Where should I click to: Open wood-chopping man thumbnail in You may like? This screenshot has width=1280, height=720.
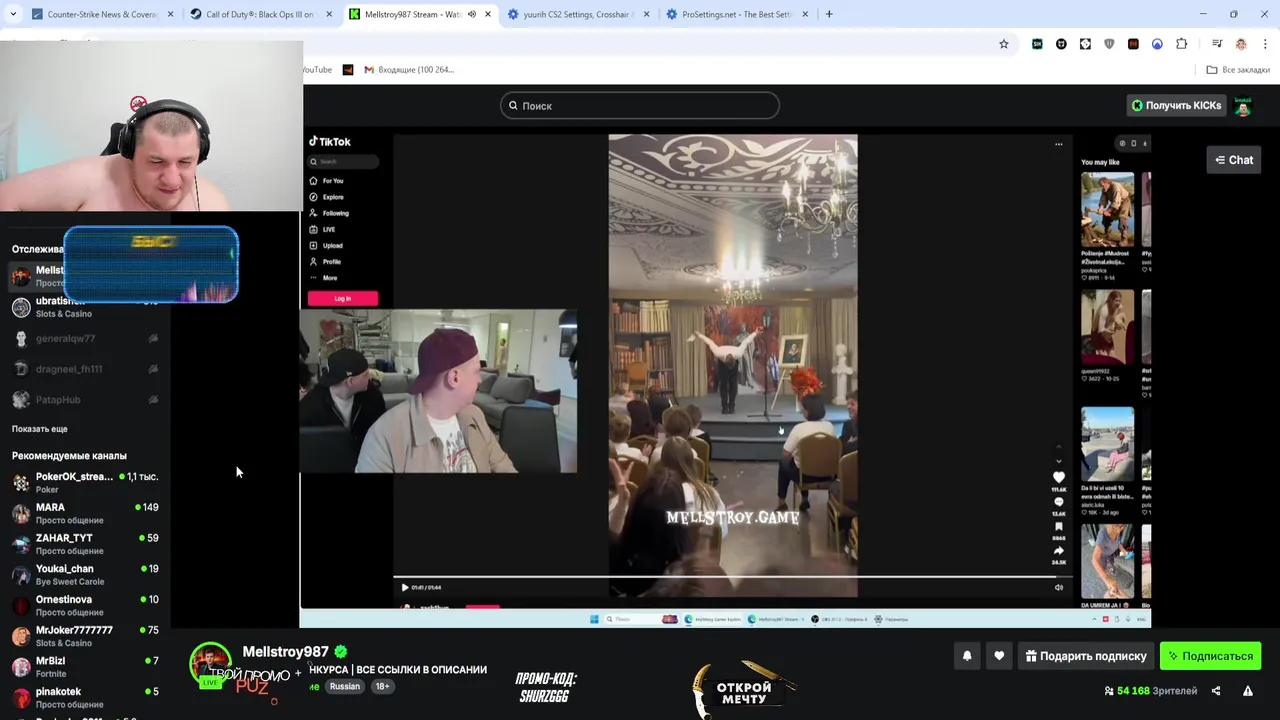(1107, 210)
